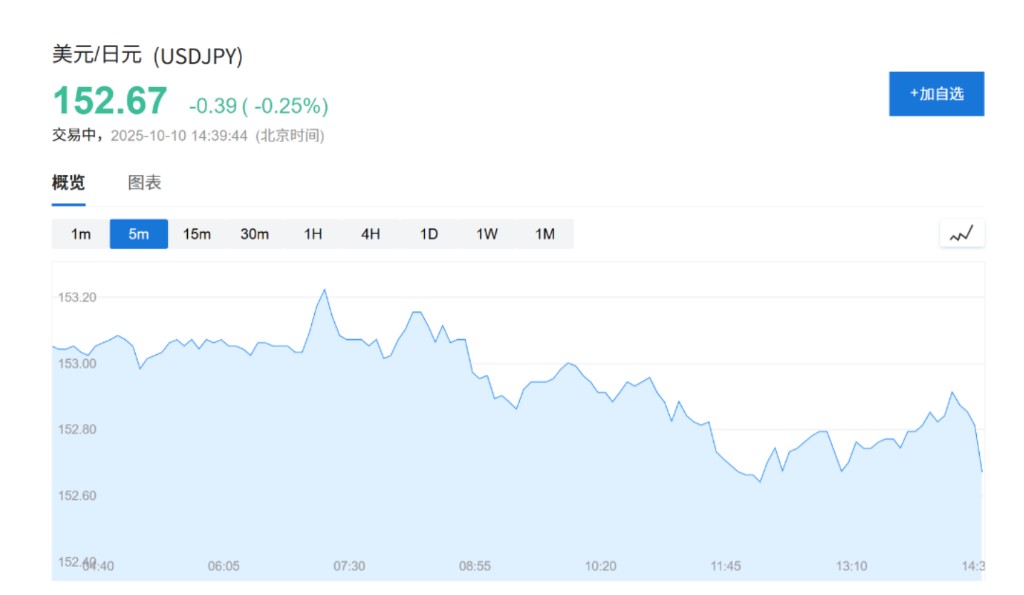
Task: Add USDJPY to watchlist with 加自选
Action: [936, 94]
